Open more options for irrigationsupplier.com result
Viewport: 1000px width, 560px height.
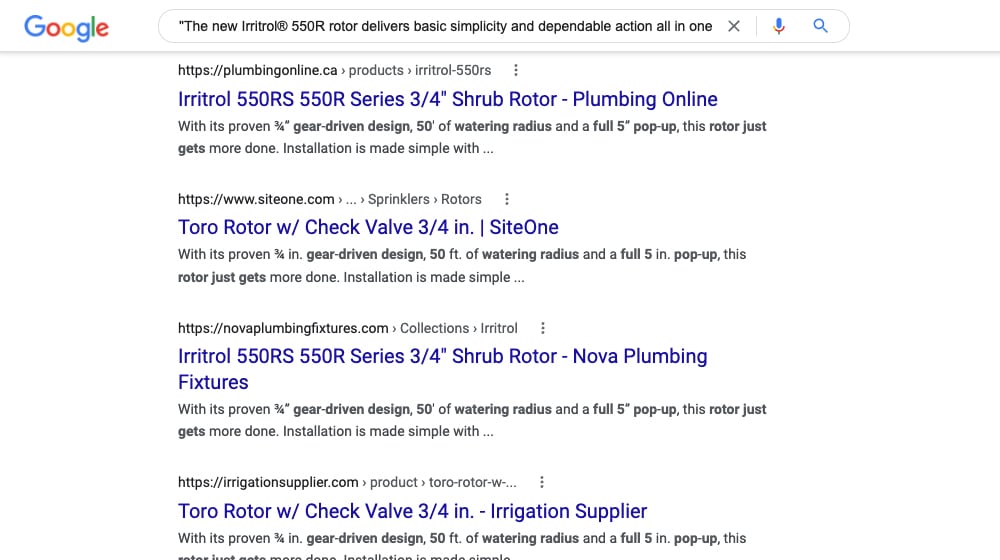coord(542,482)
